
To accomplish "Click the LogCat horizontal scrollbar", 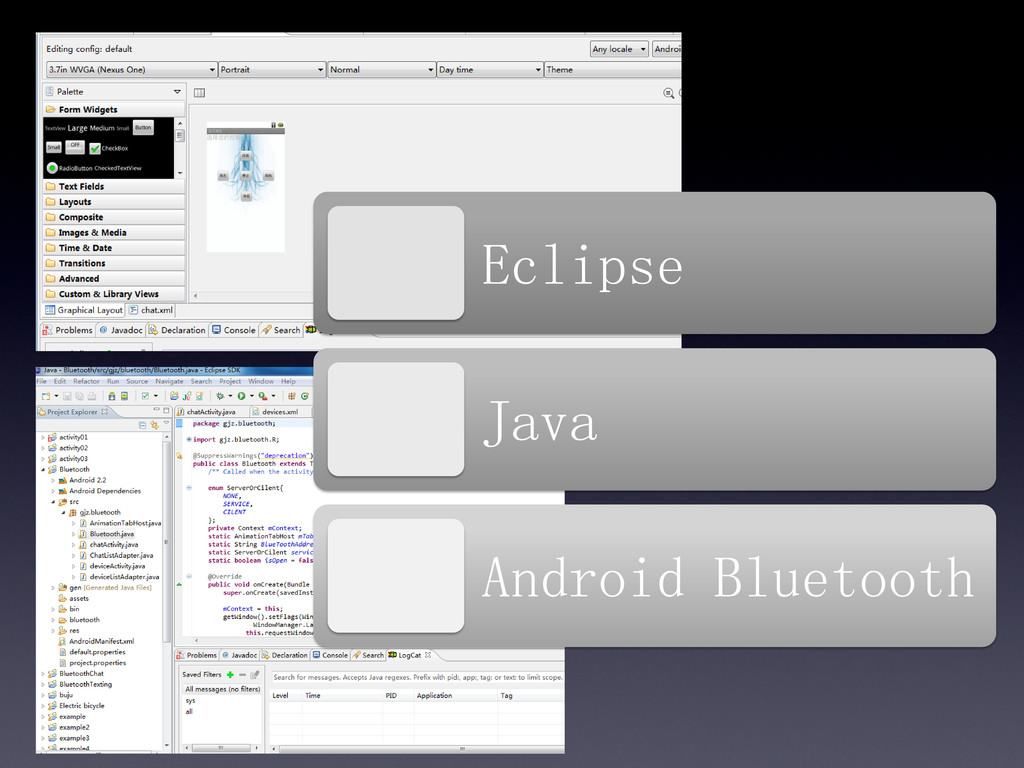I will pyautogui.click(x=418, y=748).
